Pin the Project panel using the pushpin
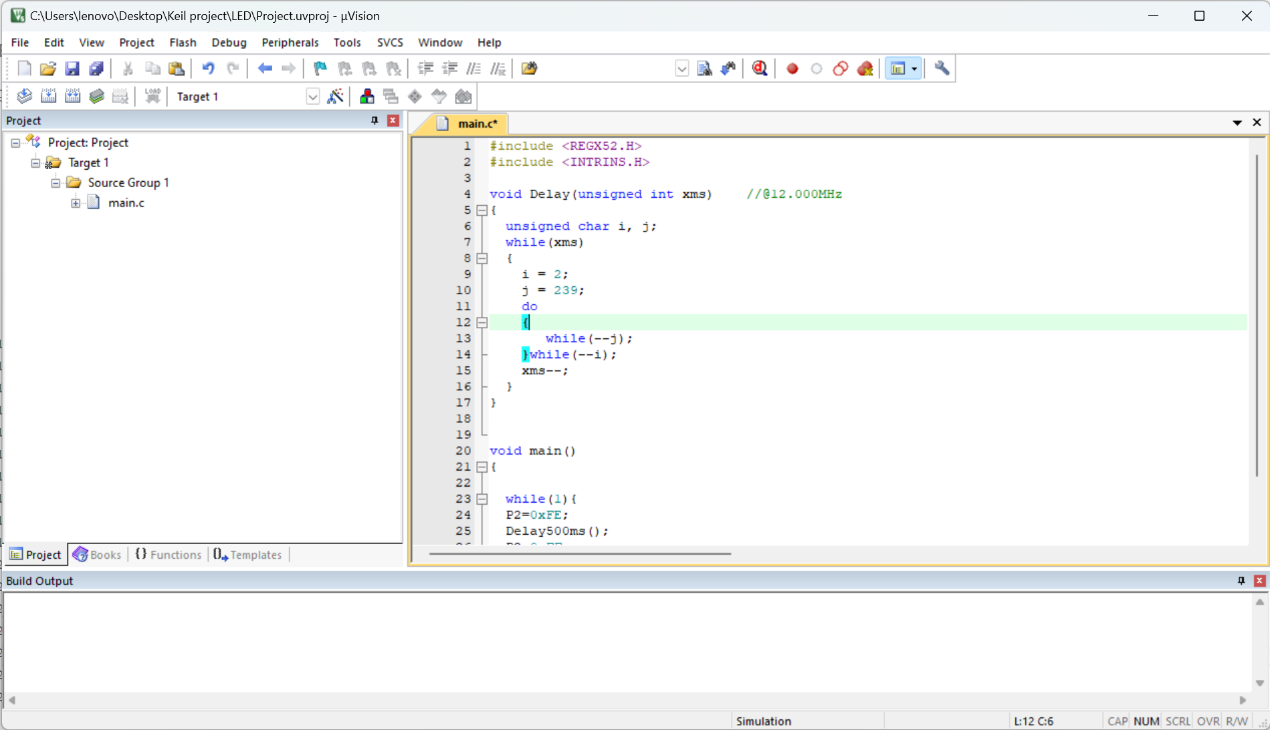 click(x=375, y=121)
